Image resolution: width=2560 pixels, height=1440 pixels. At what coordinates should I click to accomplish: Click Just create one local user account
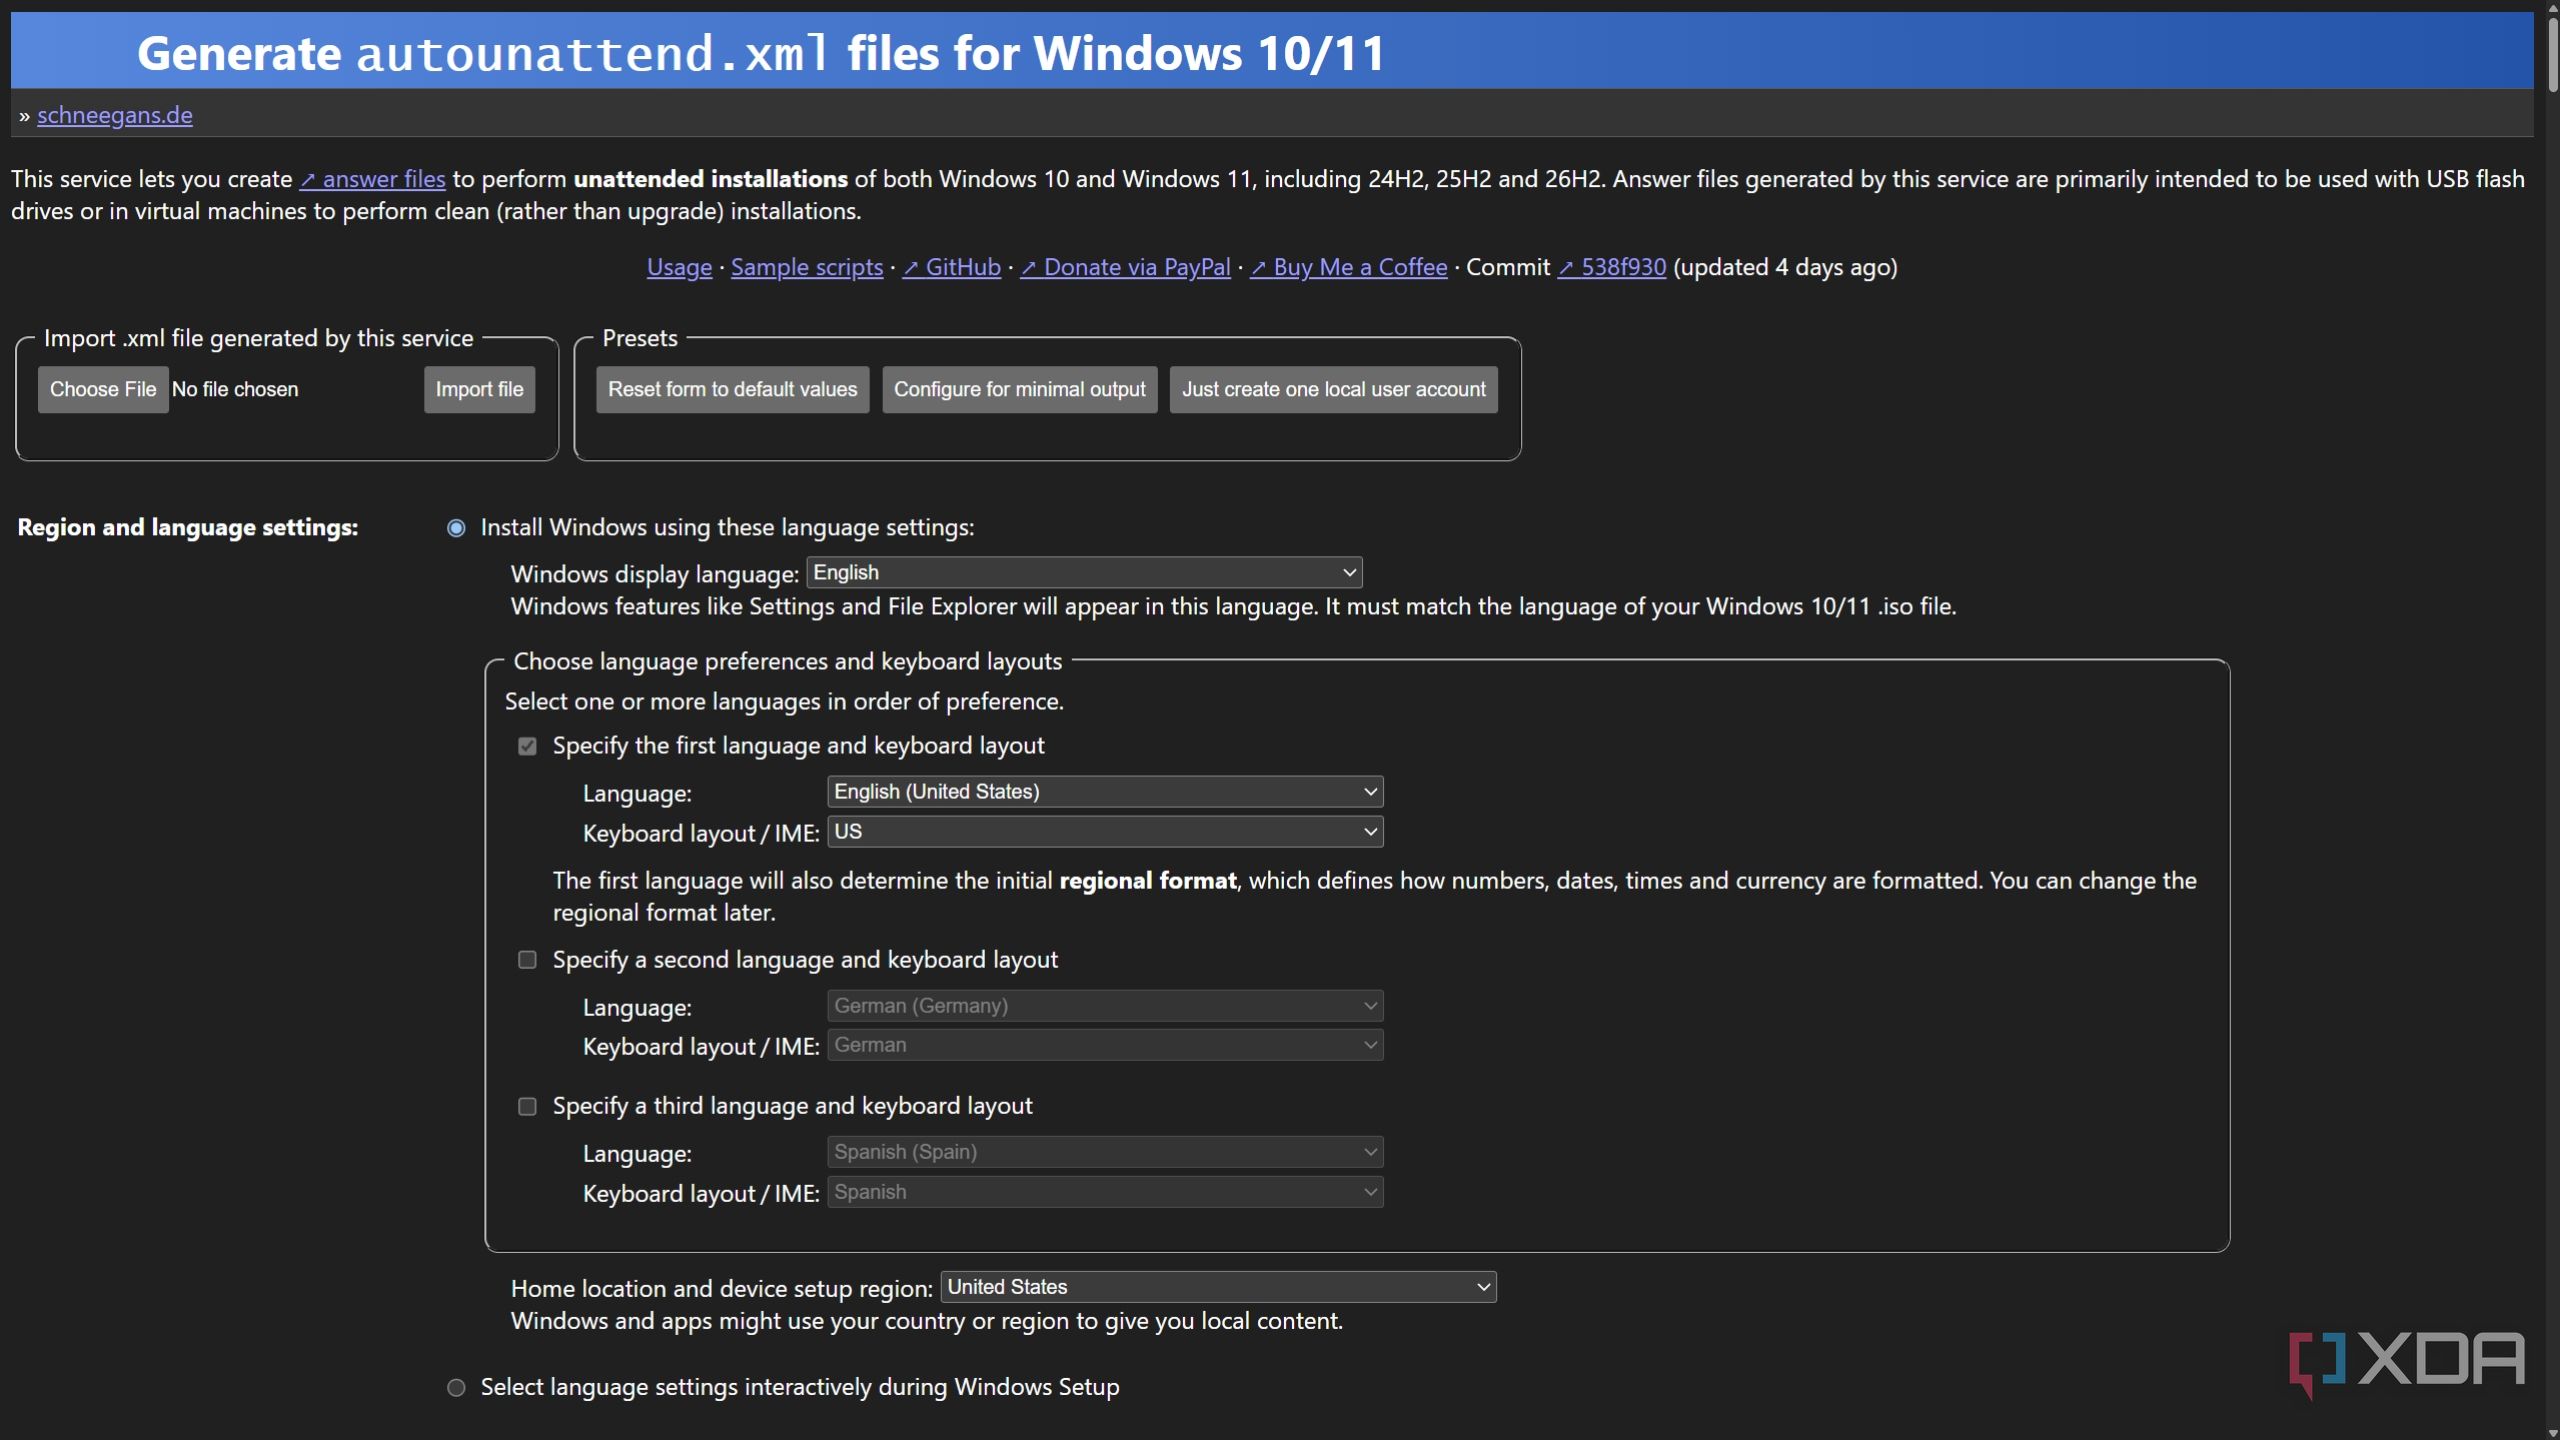tap(1334, 389)
